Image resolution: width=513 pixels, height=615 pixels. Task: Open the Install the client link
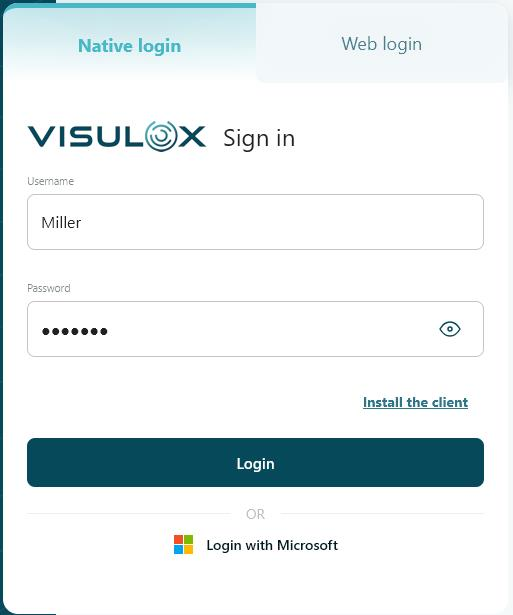(x=415, y=402)
